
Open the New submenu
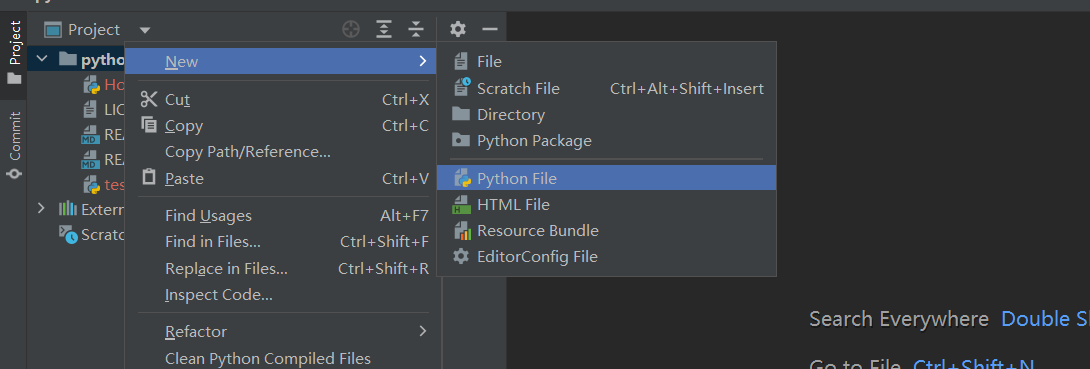[x=281, y=61]
